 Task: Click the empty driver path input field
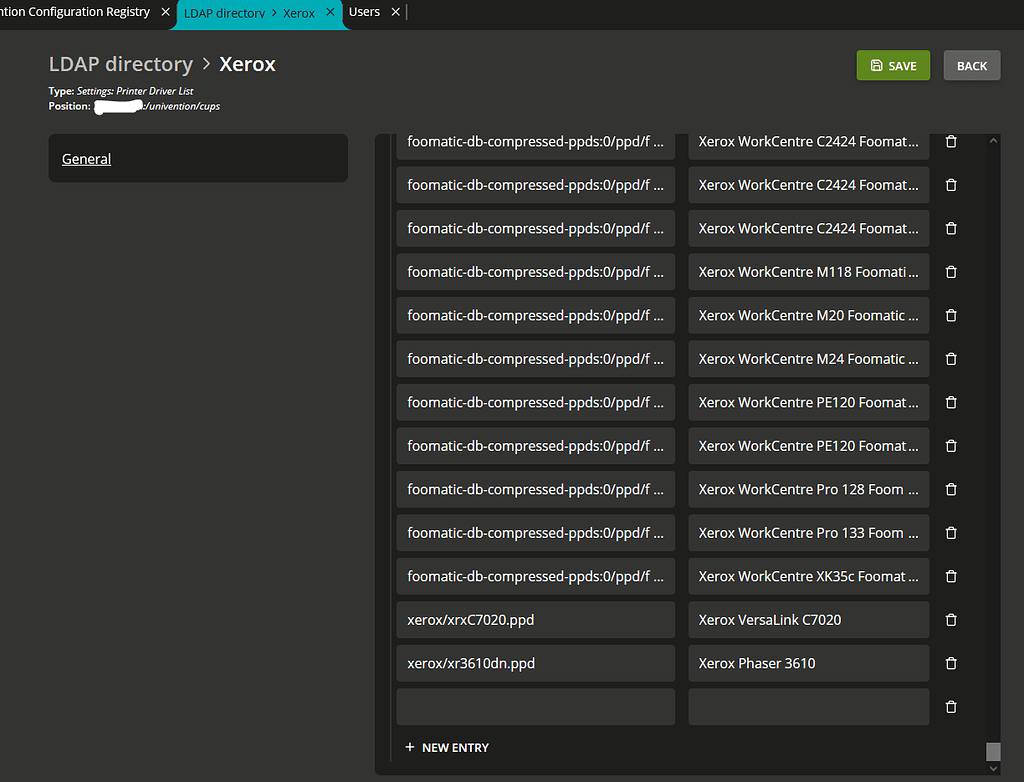tap(535, 707)
